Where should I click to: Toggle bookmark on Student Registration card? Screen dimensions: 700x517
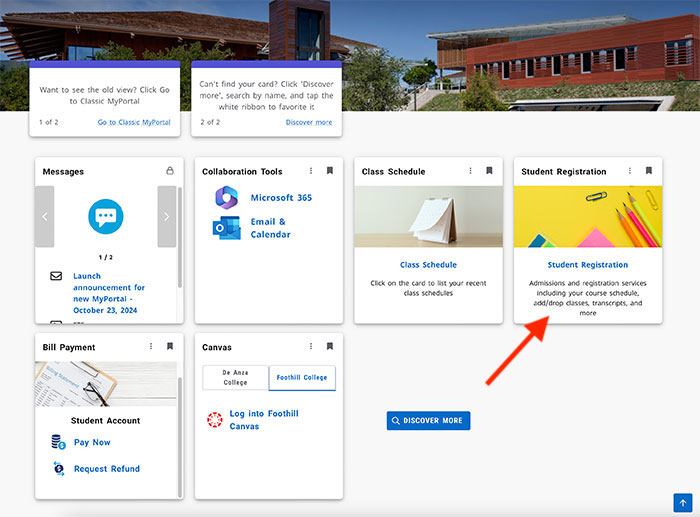click(649, 171)
